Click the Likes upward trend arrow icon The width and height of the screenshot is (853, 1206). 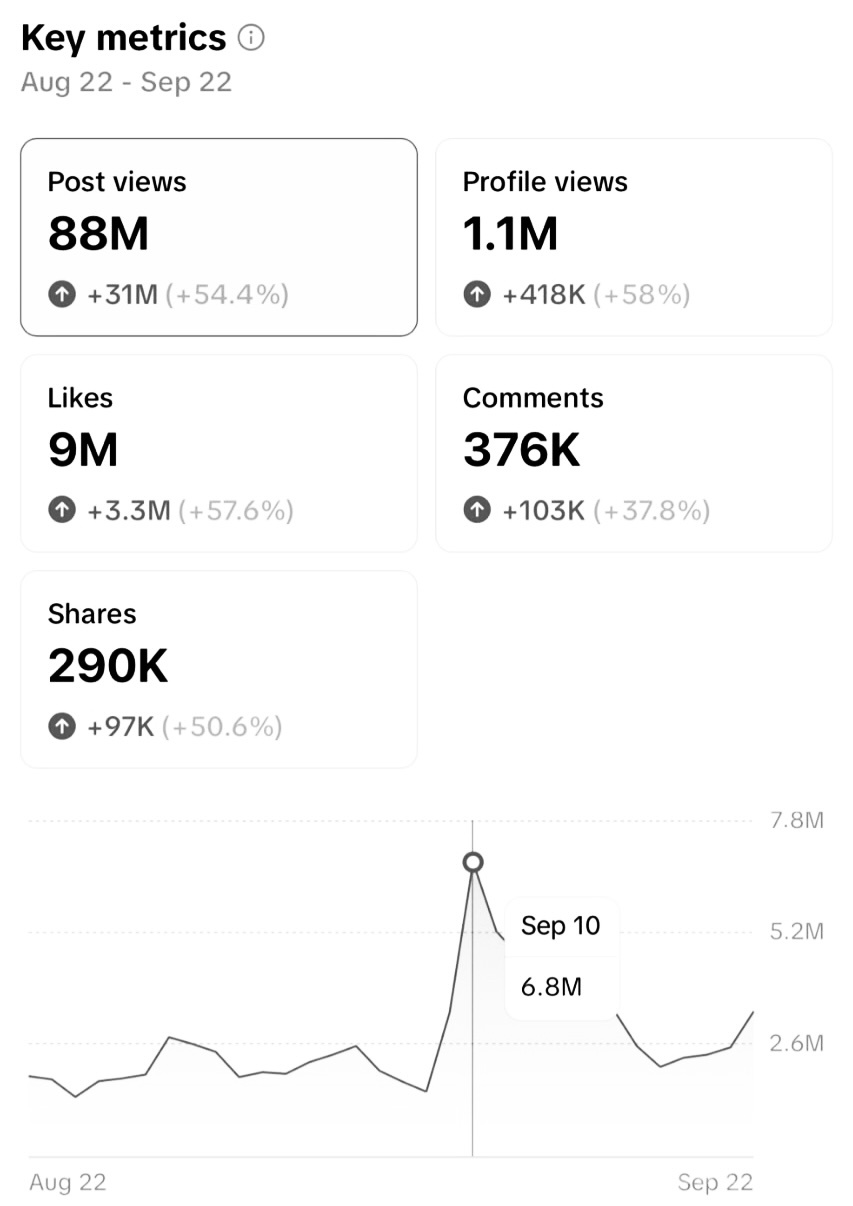pyautogui.click(x=61, y=510)
